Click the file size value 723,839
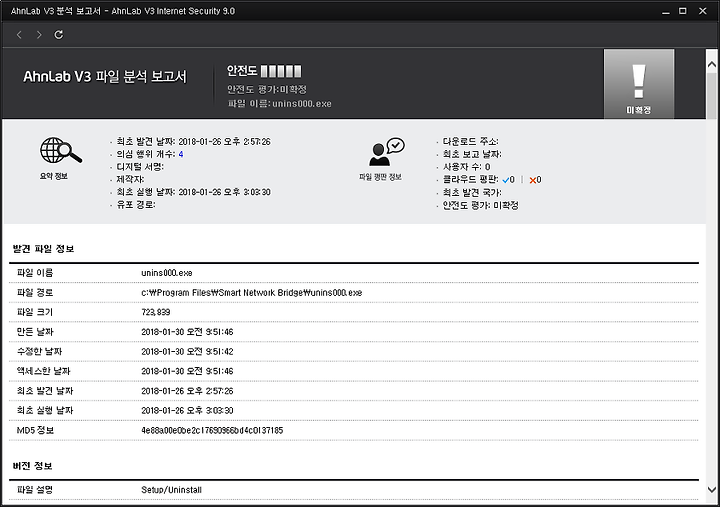720x507 pixels. coord(156,312)
